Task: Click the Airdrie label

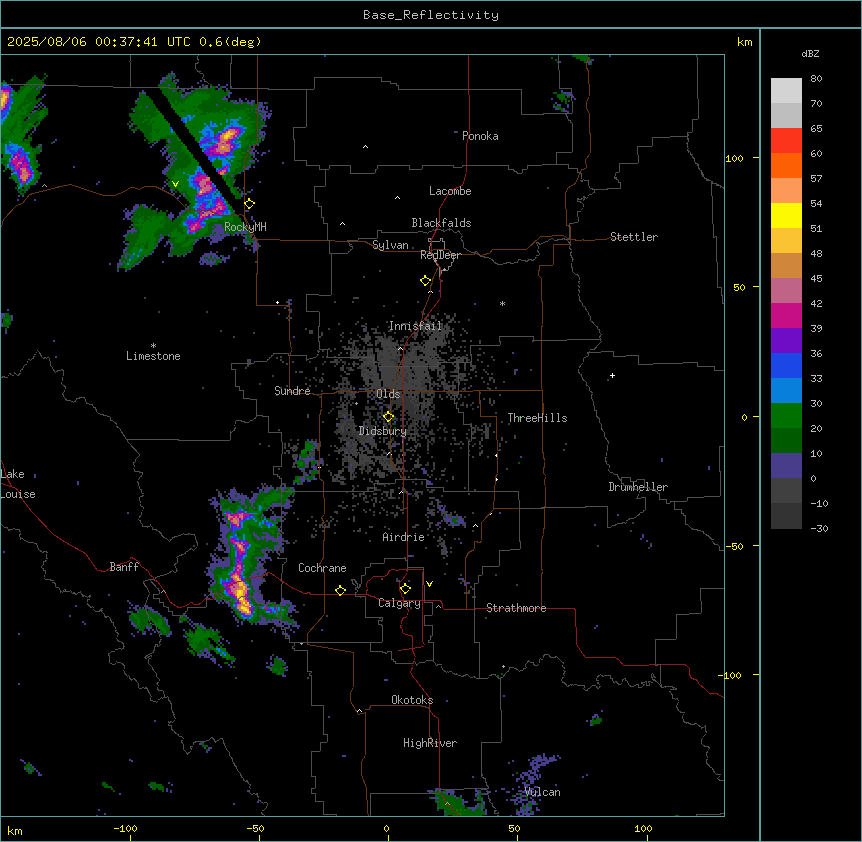Action: [404, 537]
